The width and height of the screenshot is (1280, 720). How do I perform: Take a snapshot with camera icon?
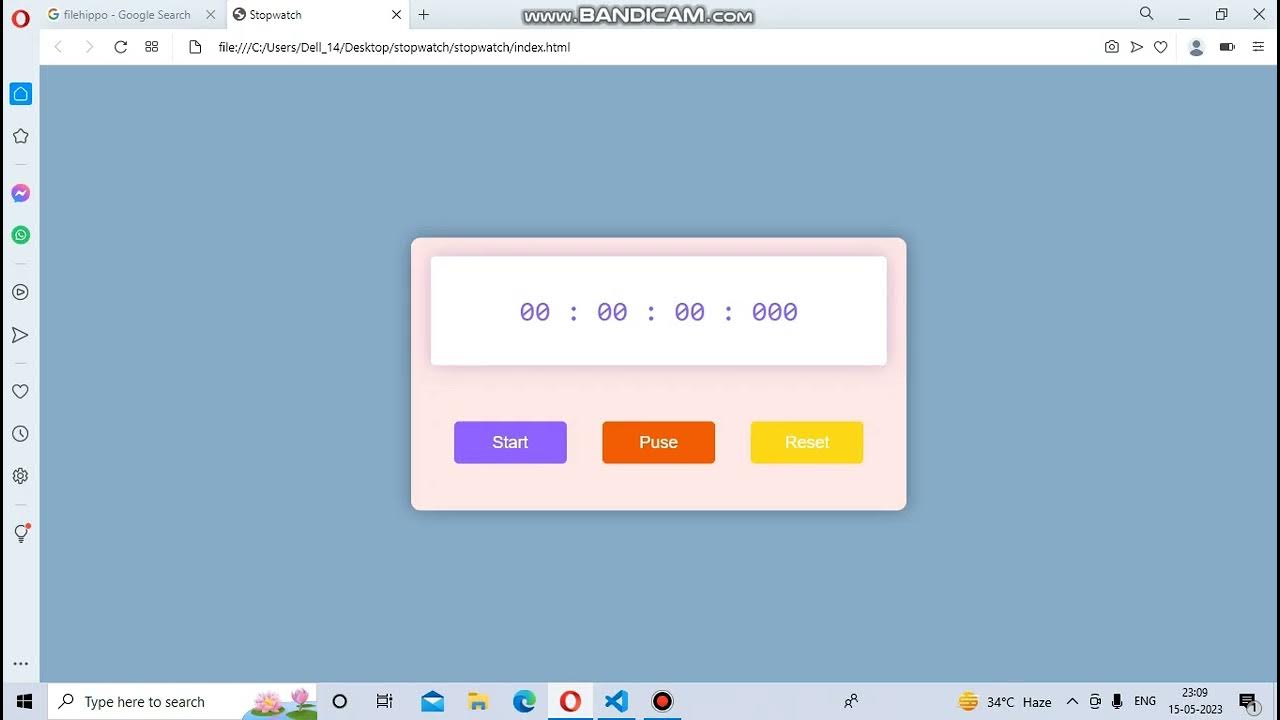pyautogui.click(x=1112, y=47)
